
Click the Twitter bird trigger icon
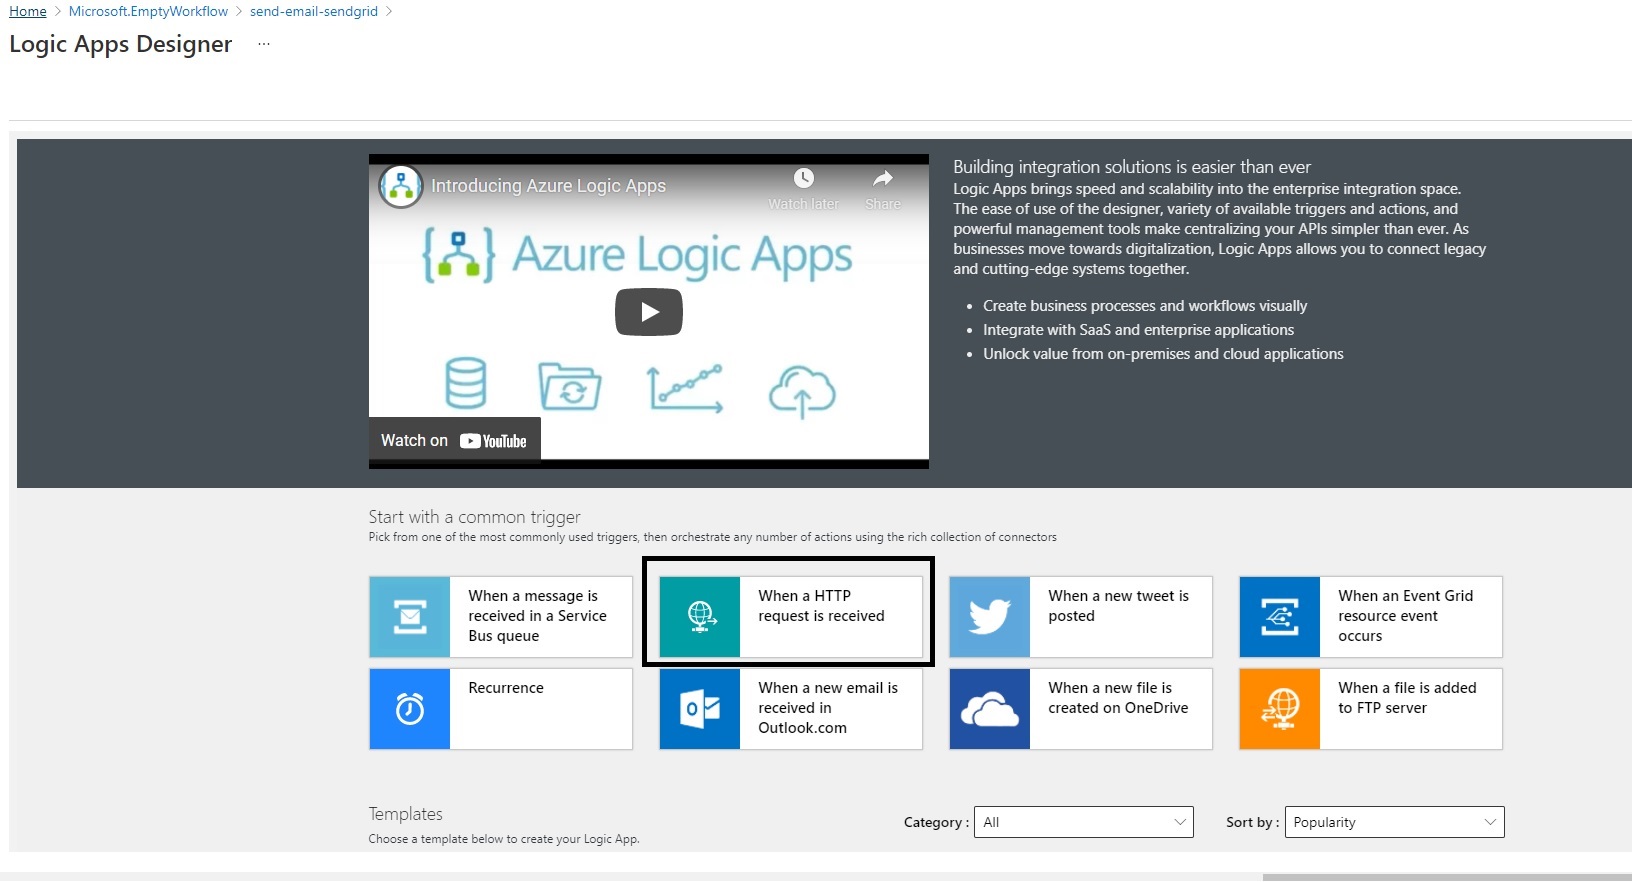click(x=990, y=617)
